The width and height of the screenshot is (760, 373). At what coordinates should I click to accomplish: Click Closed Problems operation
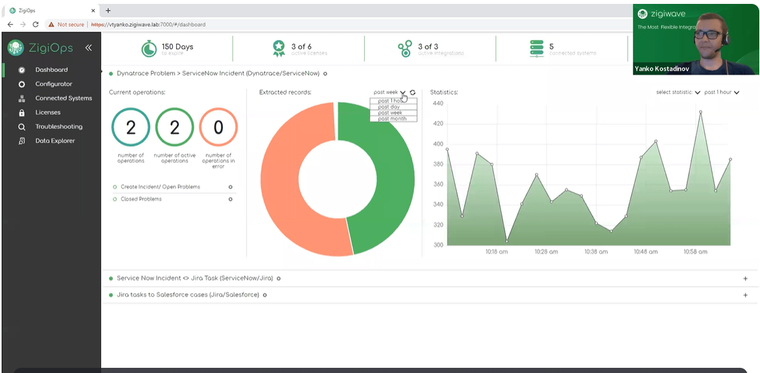pos(141,199)
